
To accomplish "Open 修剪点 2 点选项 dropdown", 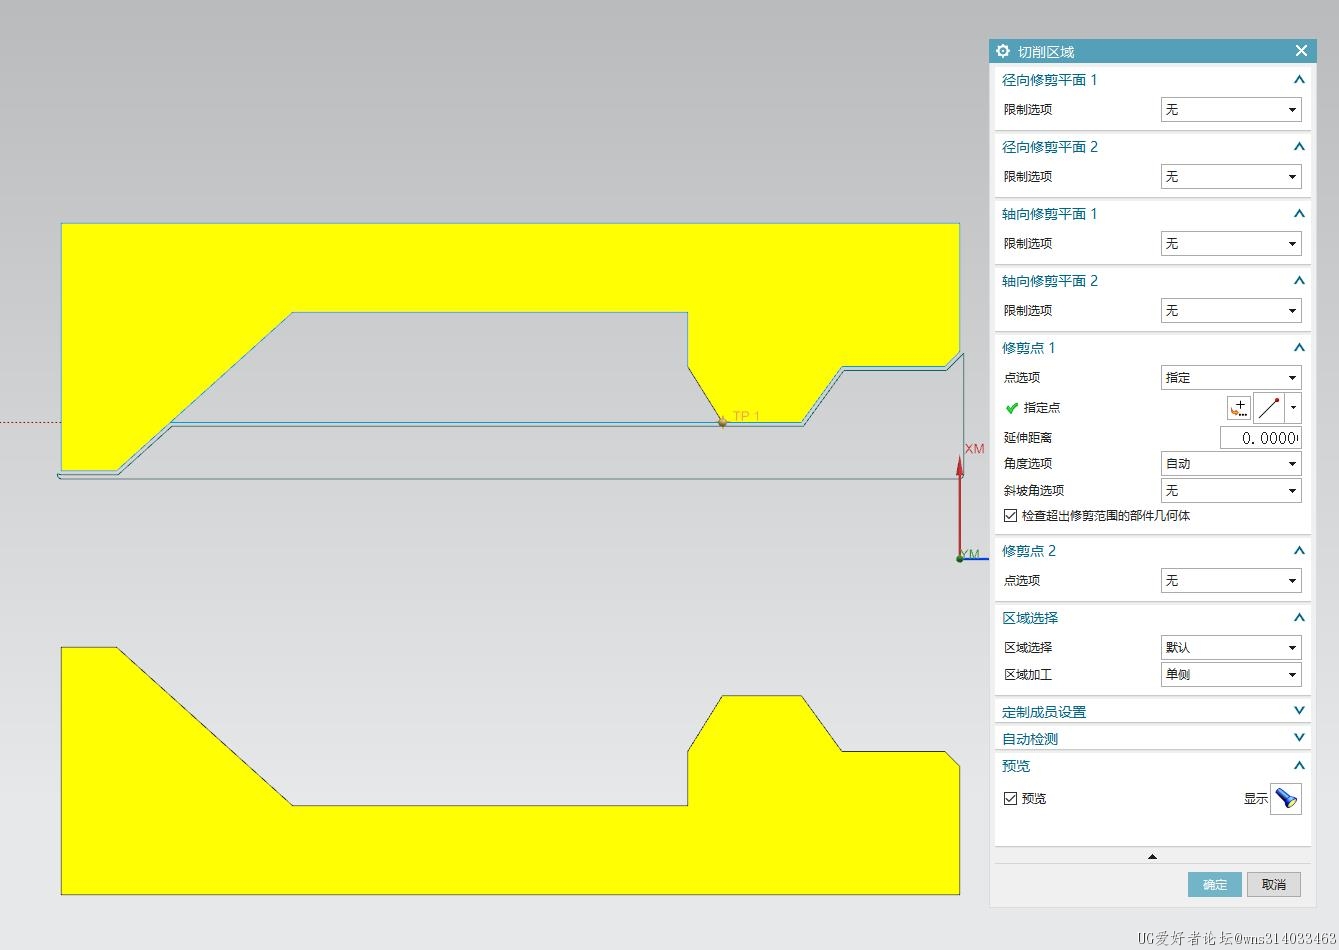I will click(1231, 581).
